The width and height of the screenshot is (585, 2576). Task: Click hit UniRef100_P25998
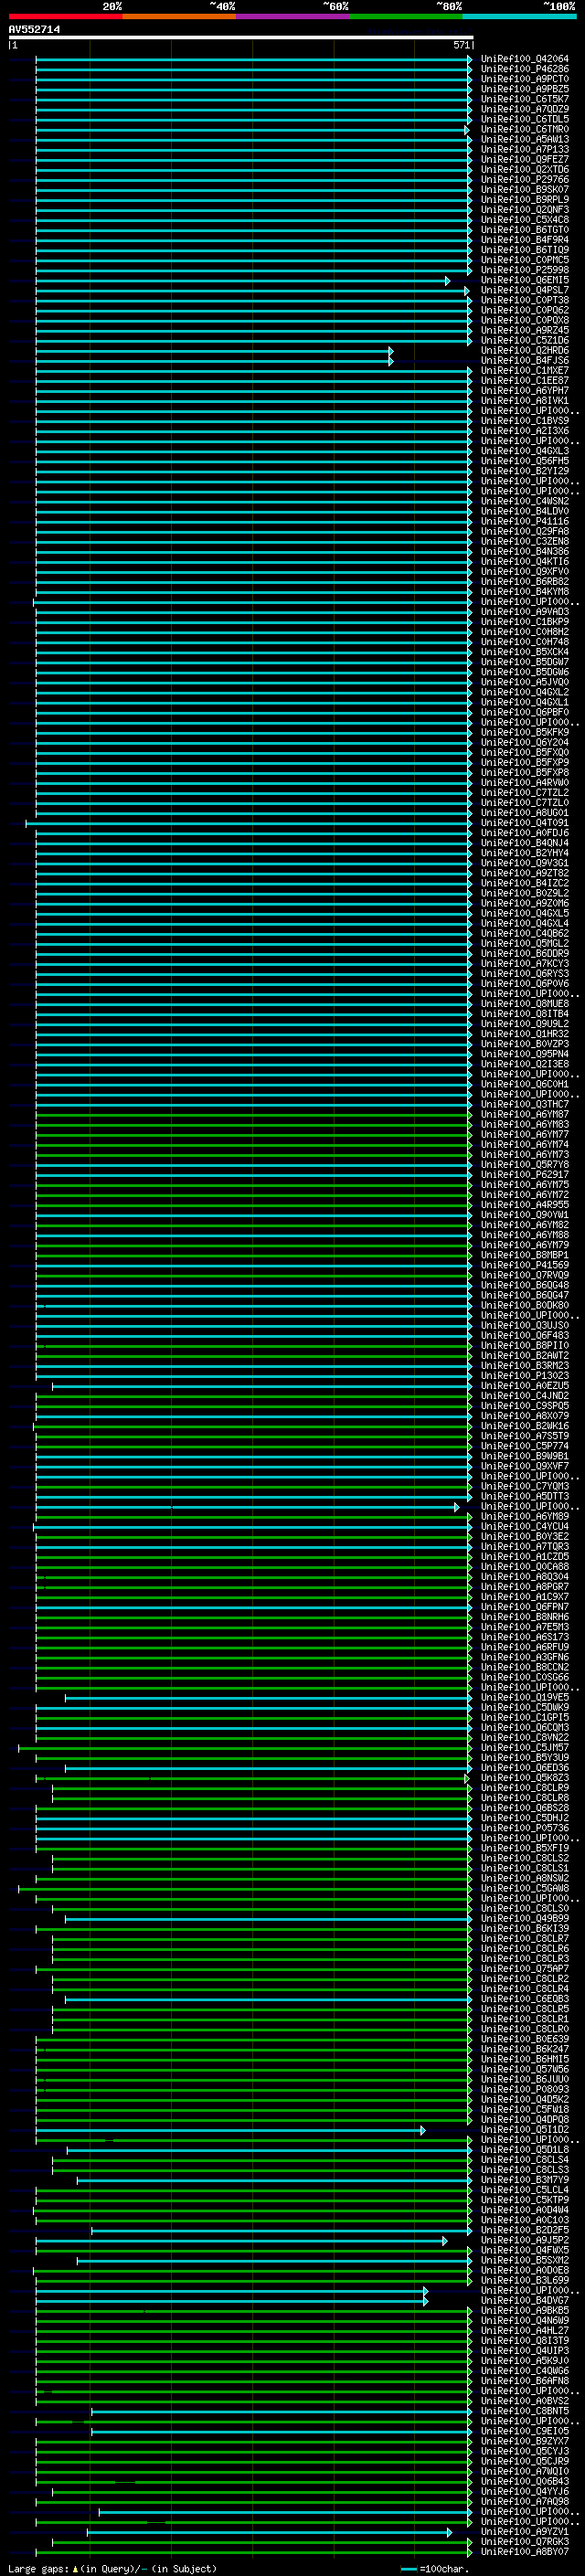(x=525, y=270)
